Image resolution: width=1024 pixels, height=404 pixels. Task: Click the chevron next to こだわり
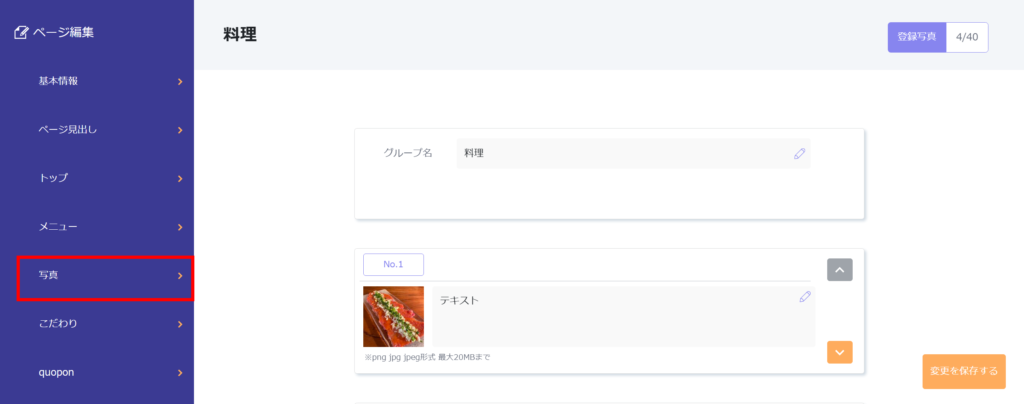(x=180, y=324)
